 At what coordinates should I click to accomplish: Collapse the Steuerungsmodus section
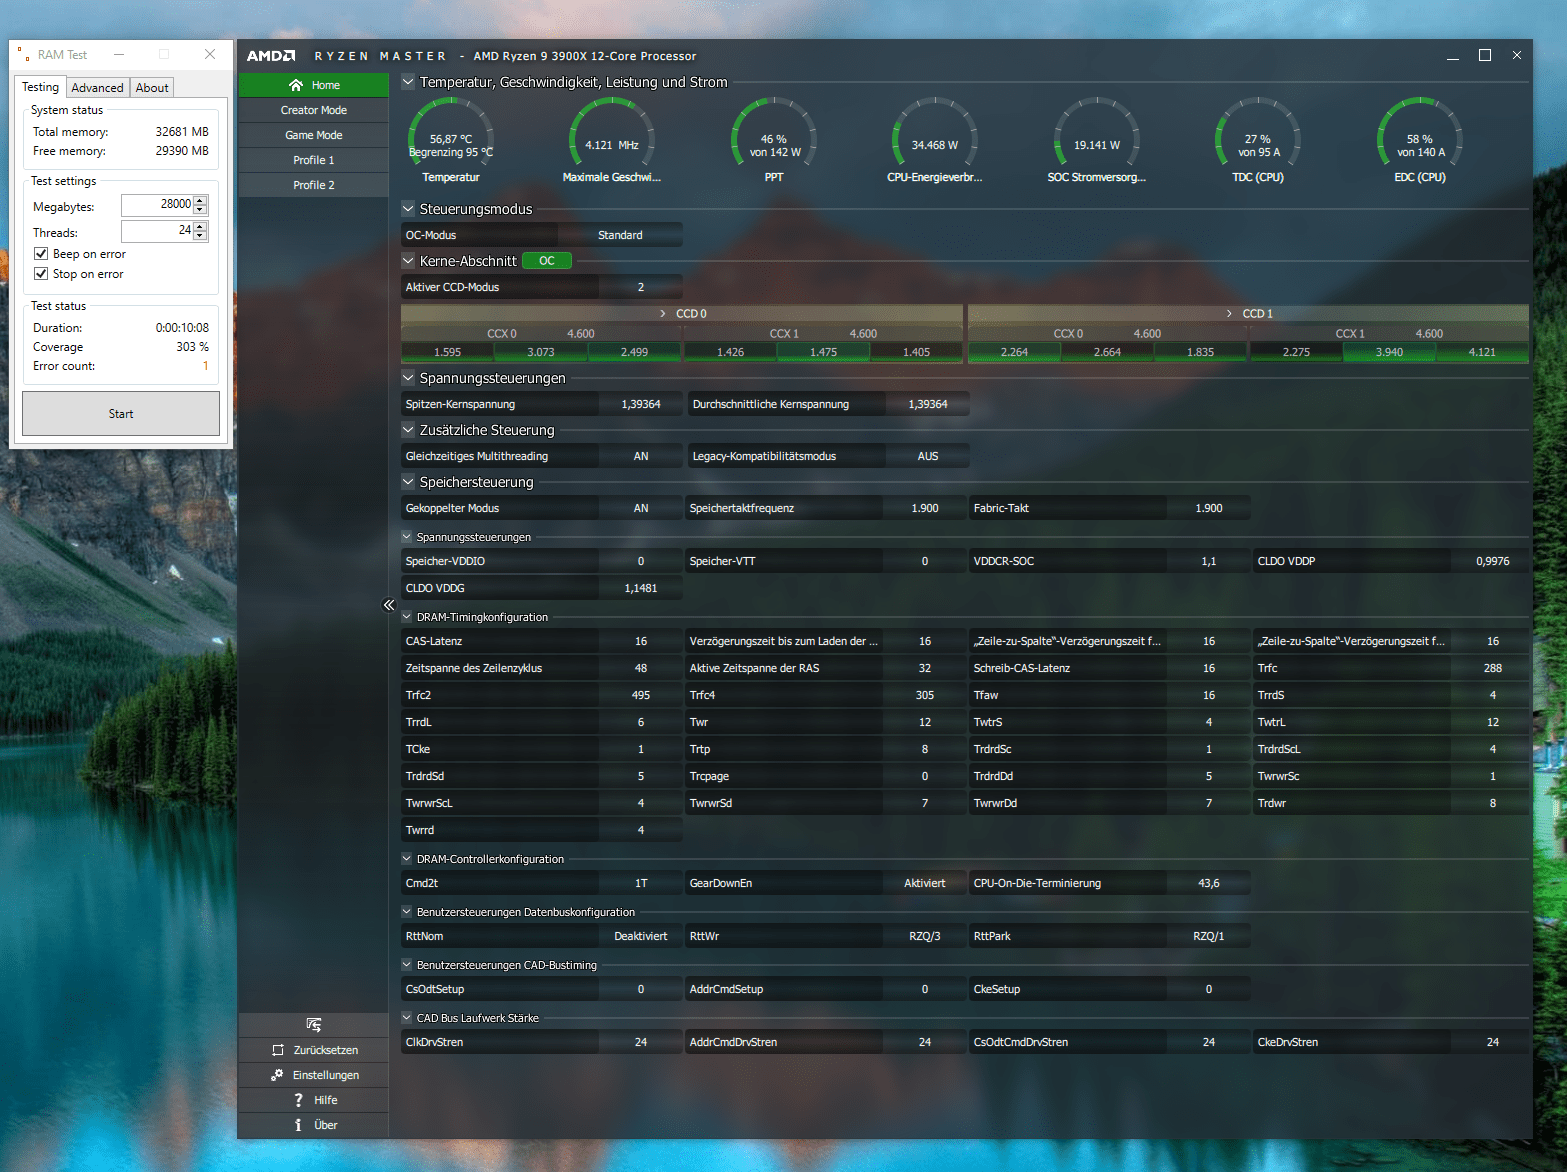tap(408, 209)
